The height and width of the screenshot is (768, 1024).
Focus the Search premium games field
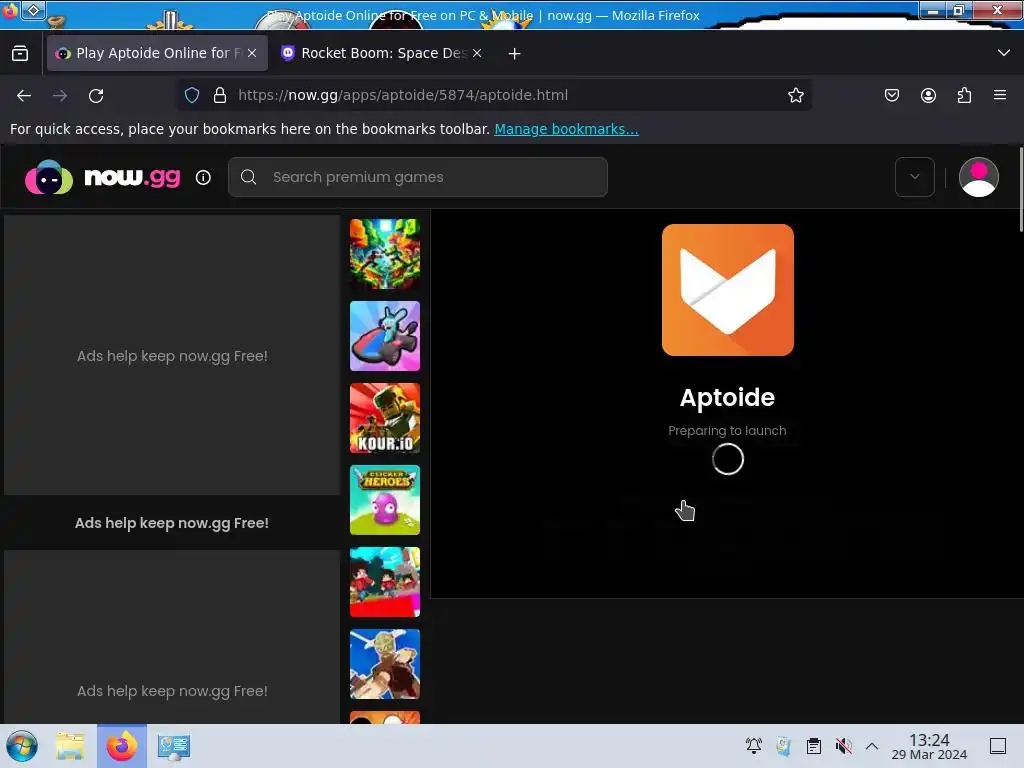418,177
